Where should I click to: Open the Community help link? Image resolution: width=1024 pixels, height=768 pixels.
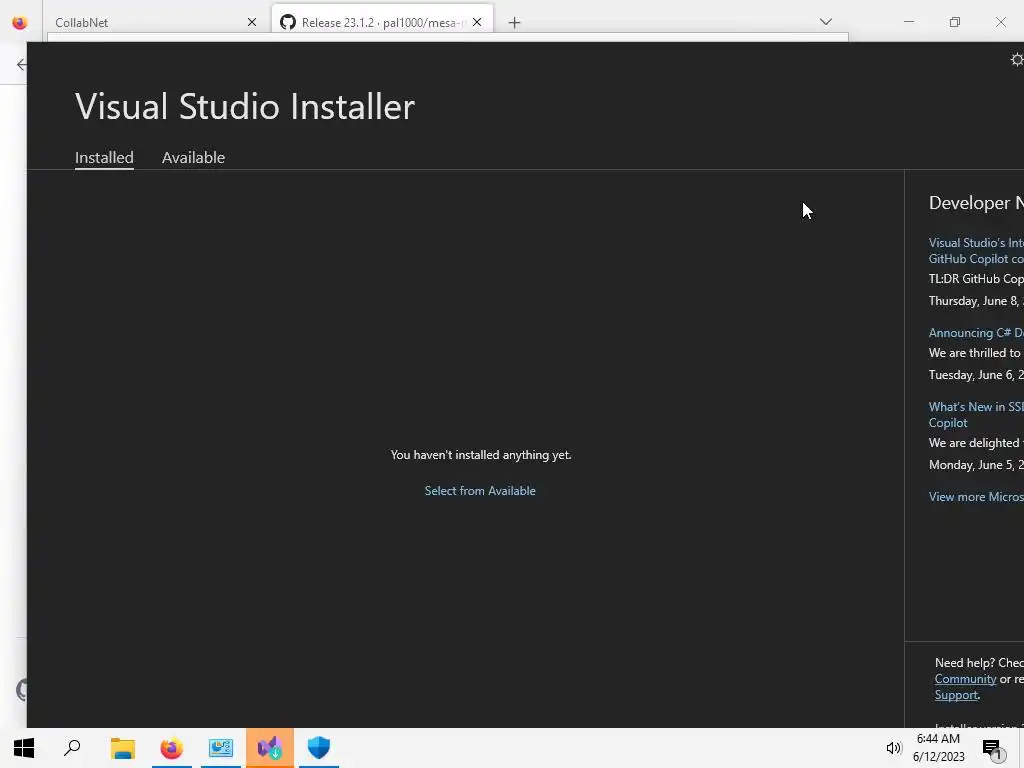(965, 679)
